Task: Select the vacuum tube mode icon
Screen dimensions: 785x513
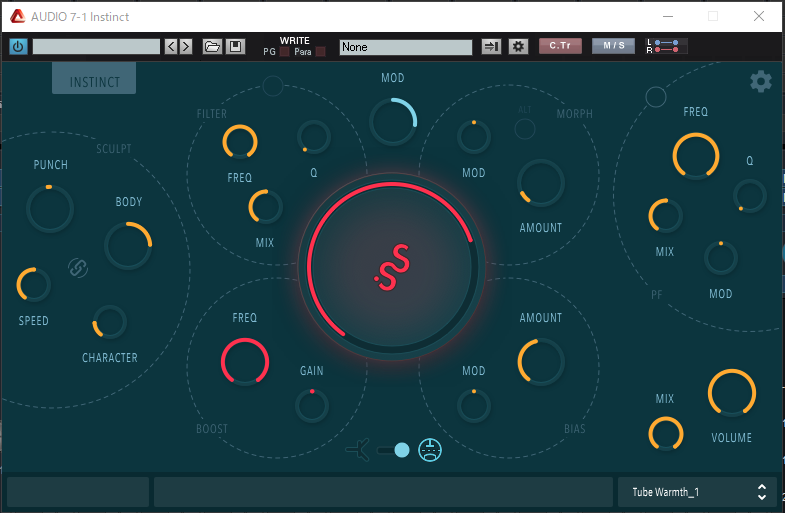Action: click(x=431, y=450)
